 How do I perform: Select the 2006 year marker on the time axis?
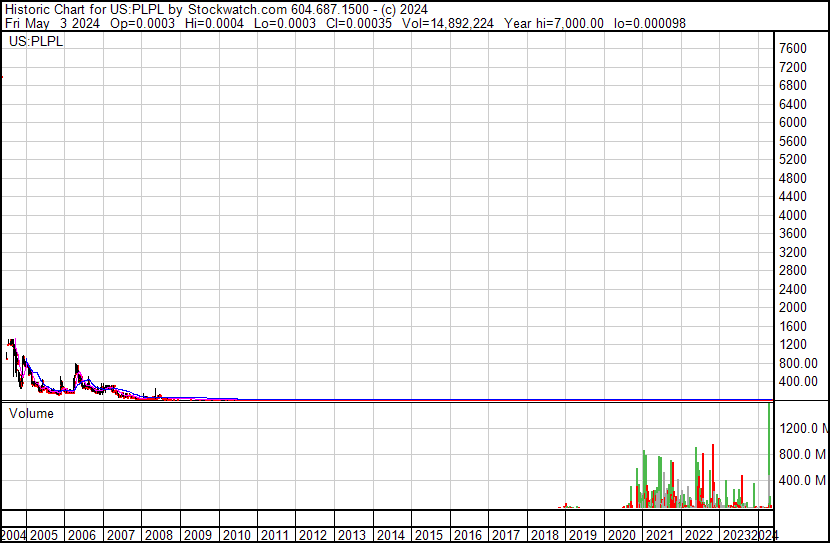[82, 535]
